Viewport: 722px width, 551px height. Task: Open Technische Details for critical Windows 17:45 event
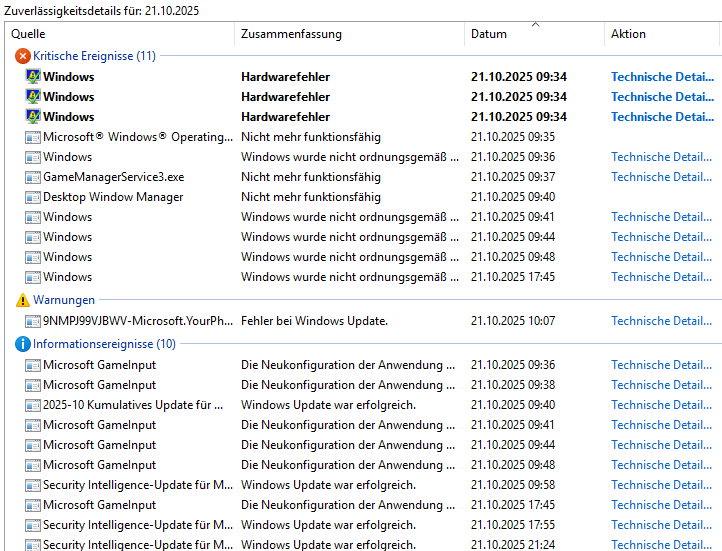[x=662, y=277]
